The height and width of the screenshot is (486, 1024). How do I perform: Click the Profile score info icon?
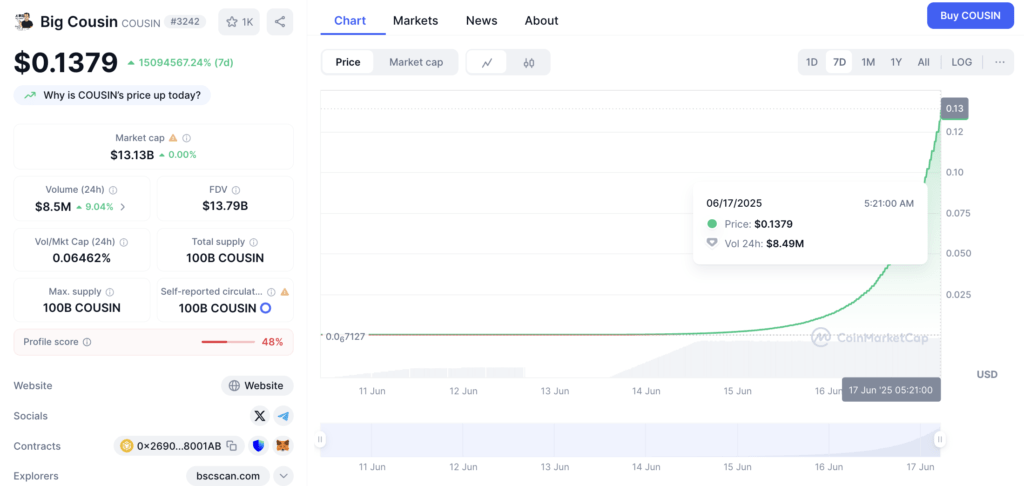(x=87, y=342)
